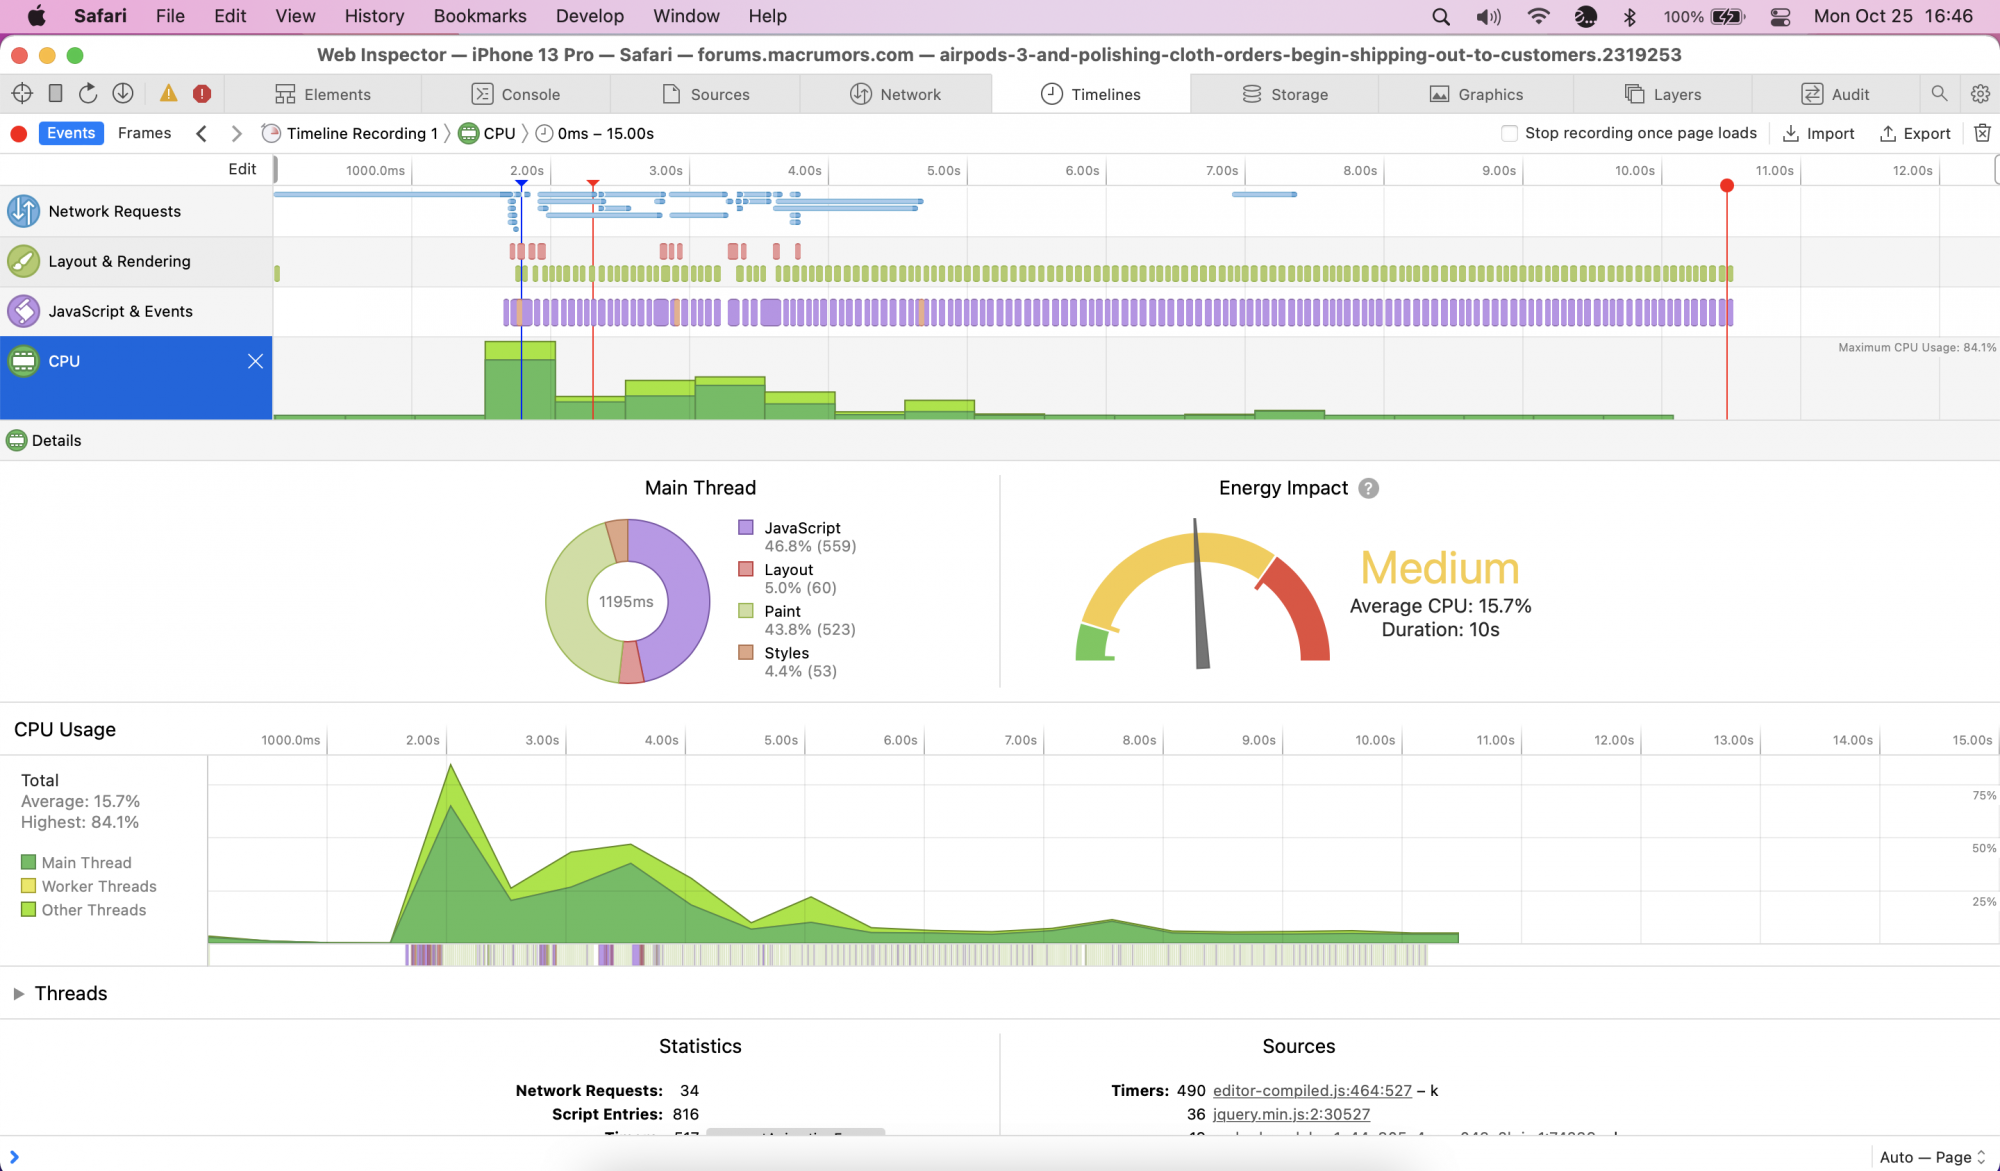
Task: Open Timeline Recording 1 path menu
Action: pyautogui.click(x=361, y=133)
